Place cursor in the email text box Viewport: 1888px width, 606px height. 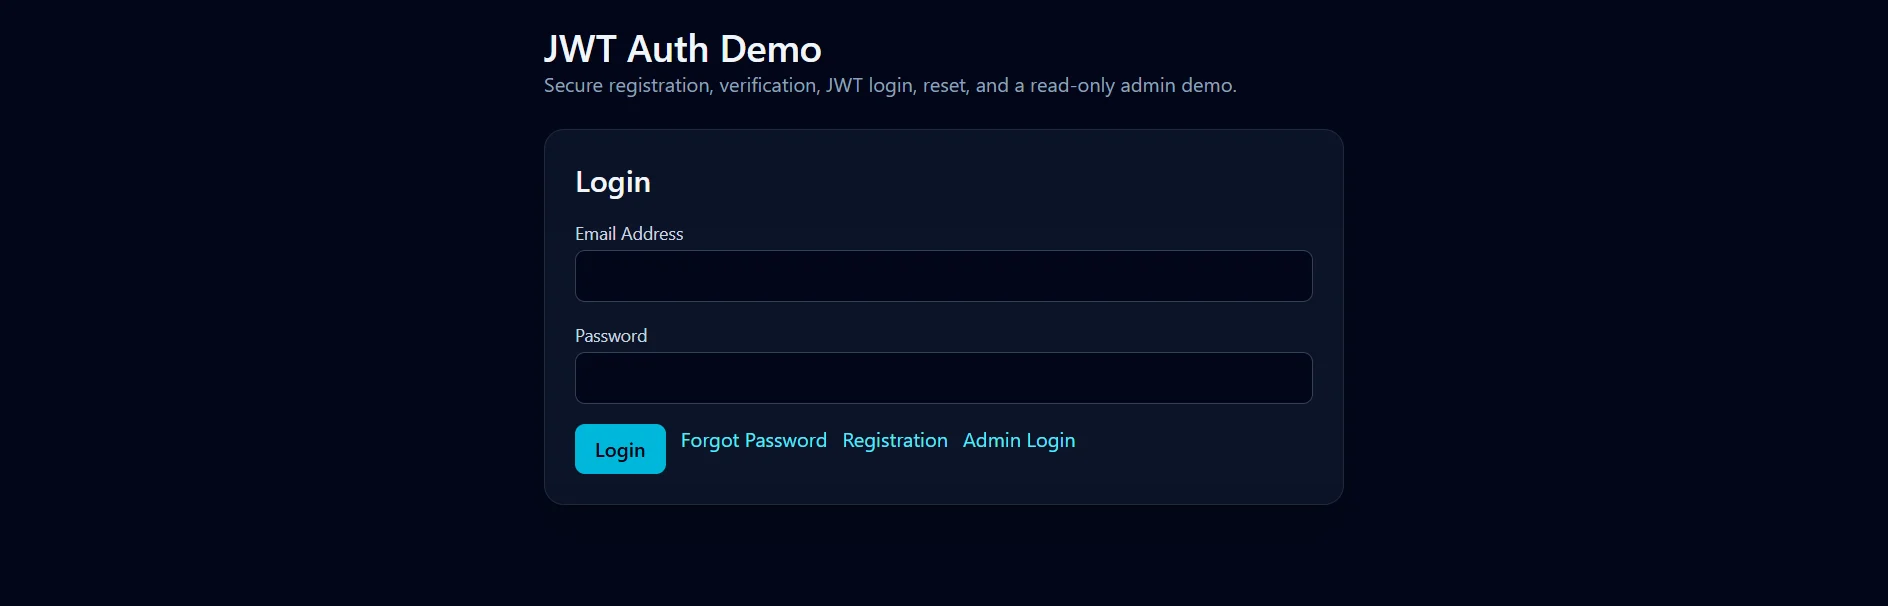click(x=943, y=276)
